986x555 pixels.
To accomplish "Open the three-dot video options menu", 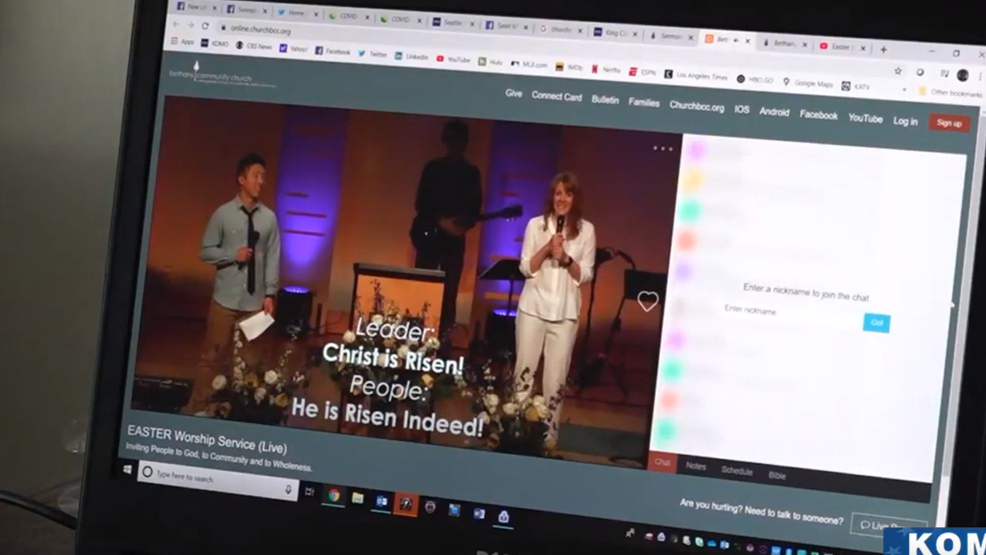I will coord(663,148).
